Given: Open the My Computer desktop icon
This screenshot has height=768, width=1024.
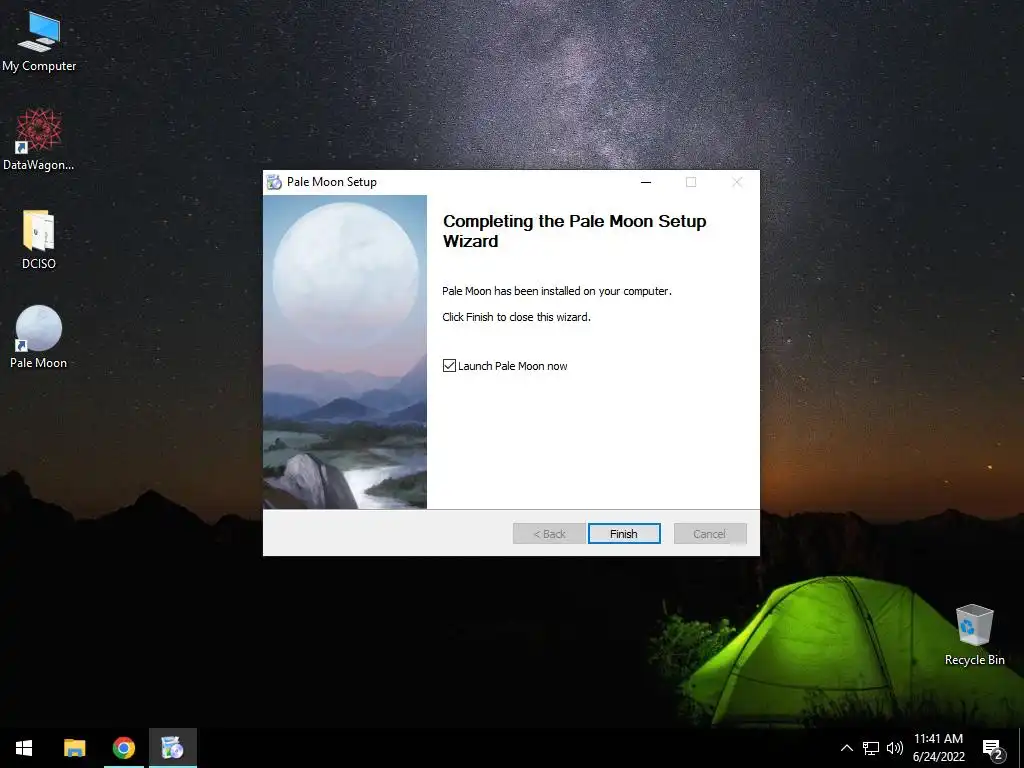Looking at the screenshot, I should tap(39, 41).
